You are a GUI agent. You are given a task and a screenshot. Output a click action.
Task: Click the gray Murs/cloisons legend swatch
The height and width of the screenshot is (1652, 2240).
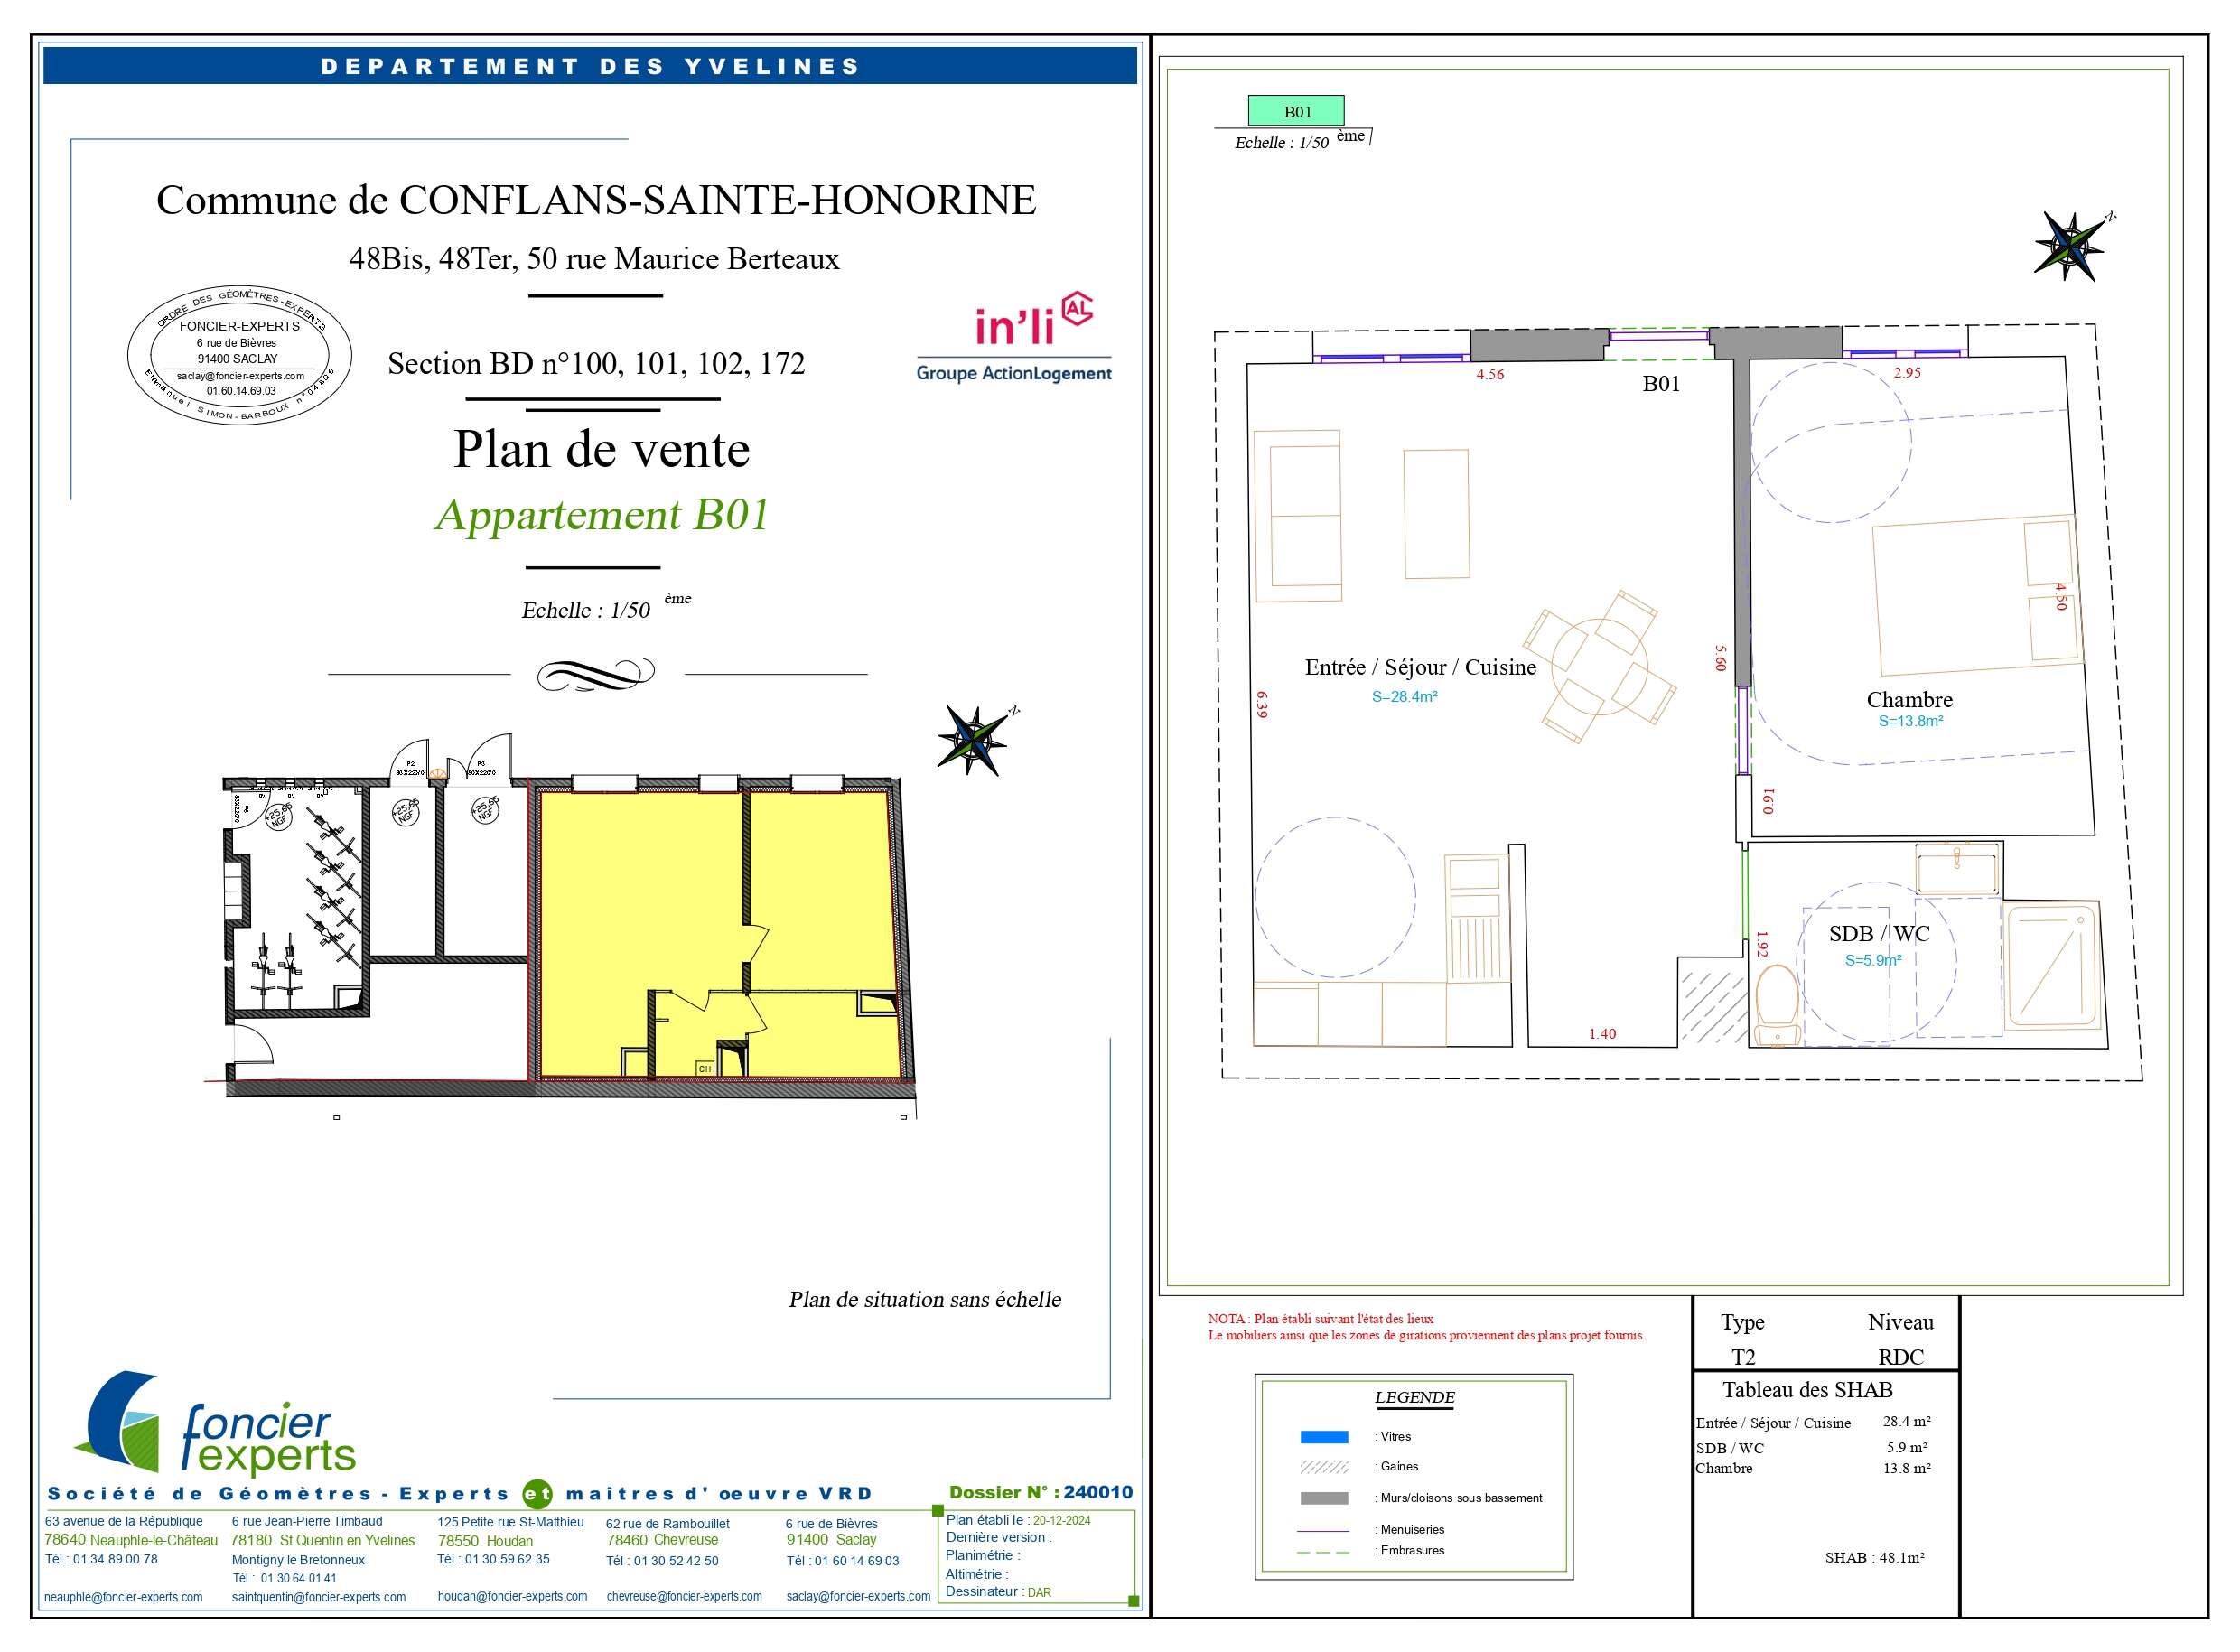click(1323, 1498)
